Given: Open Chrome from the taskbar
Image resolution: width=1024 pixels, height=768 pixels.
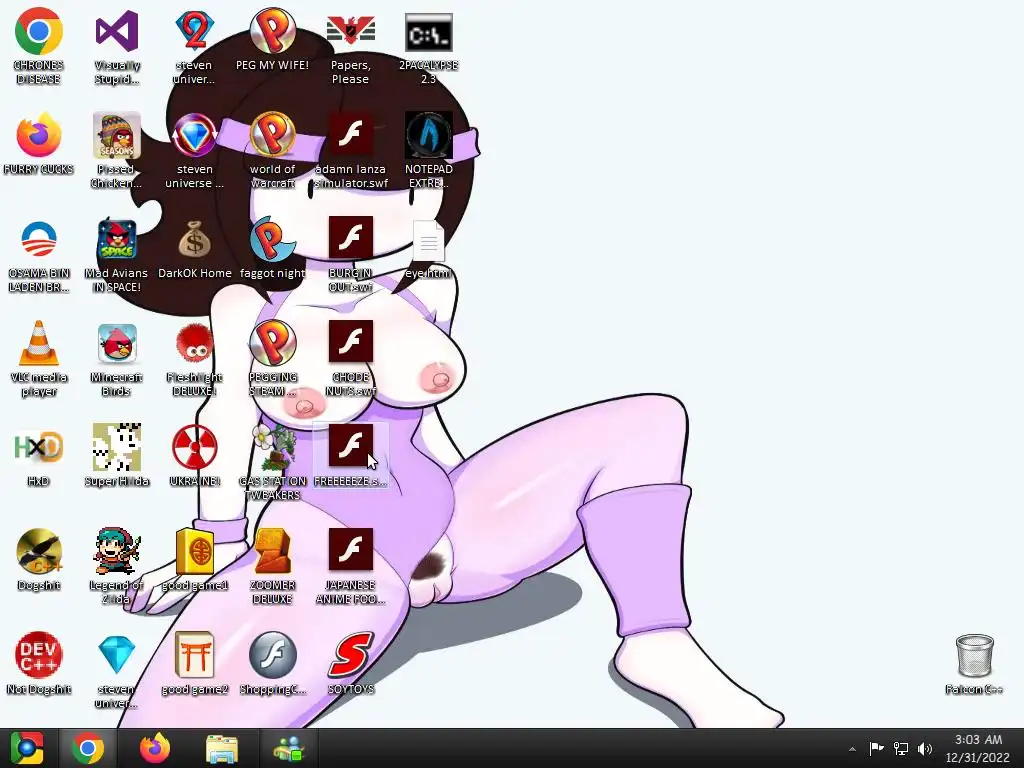Looking at the screenshot, I should pos(88,748).
